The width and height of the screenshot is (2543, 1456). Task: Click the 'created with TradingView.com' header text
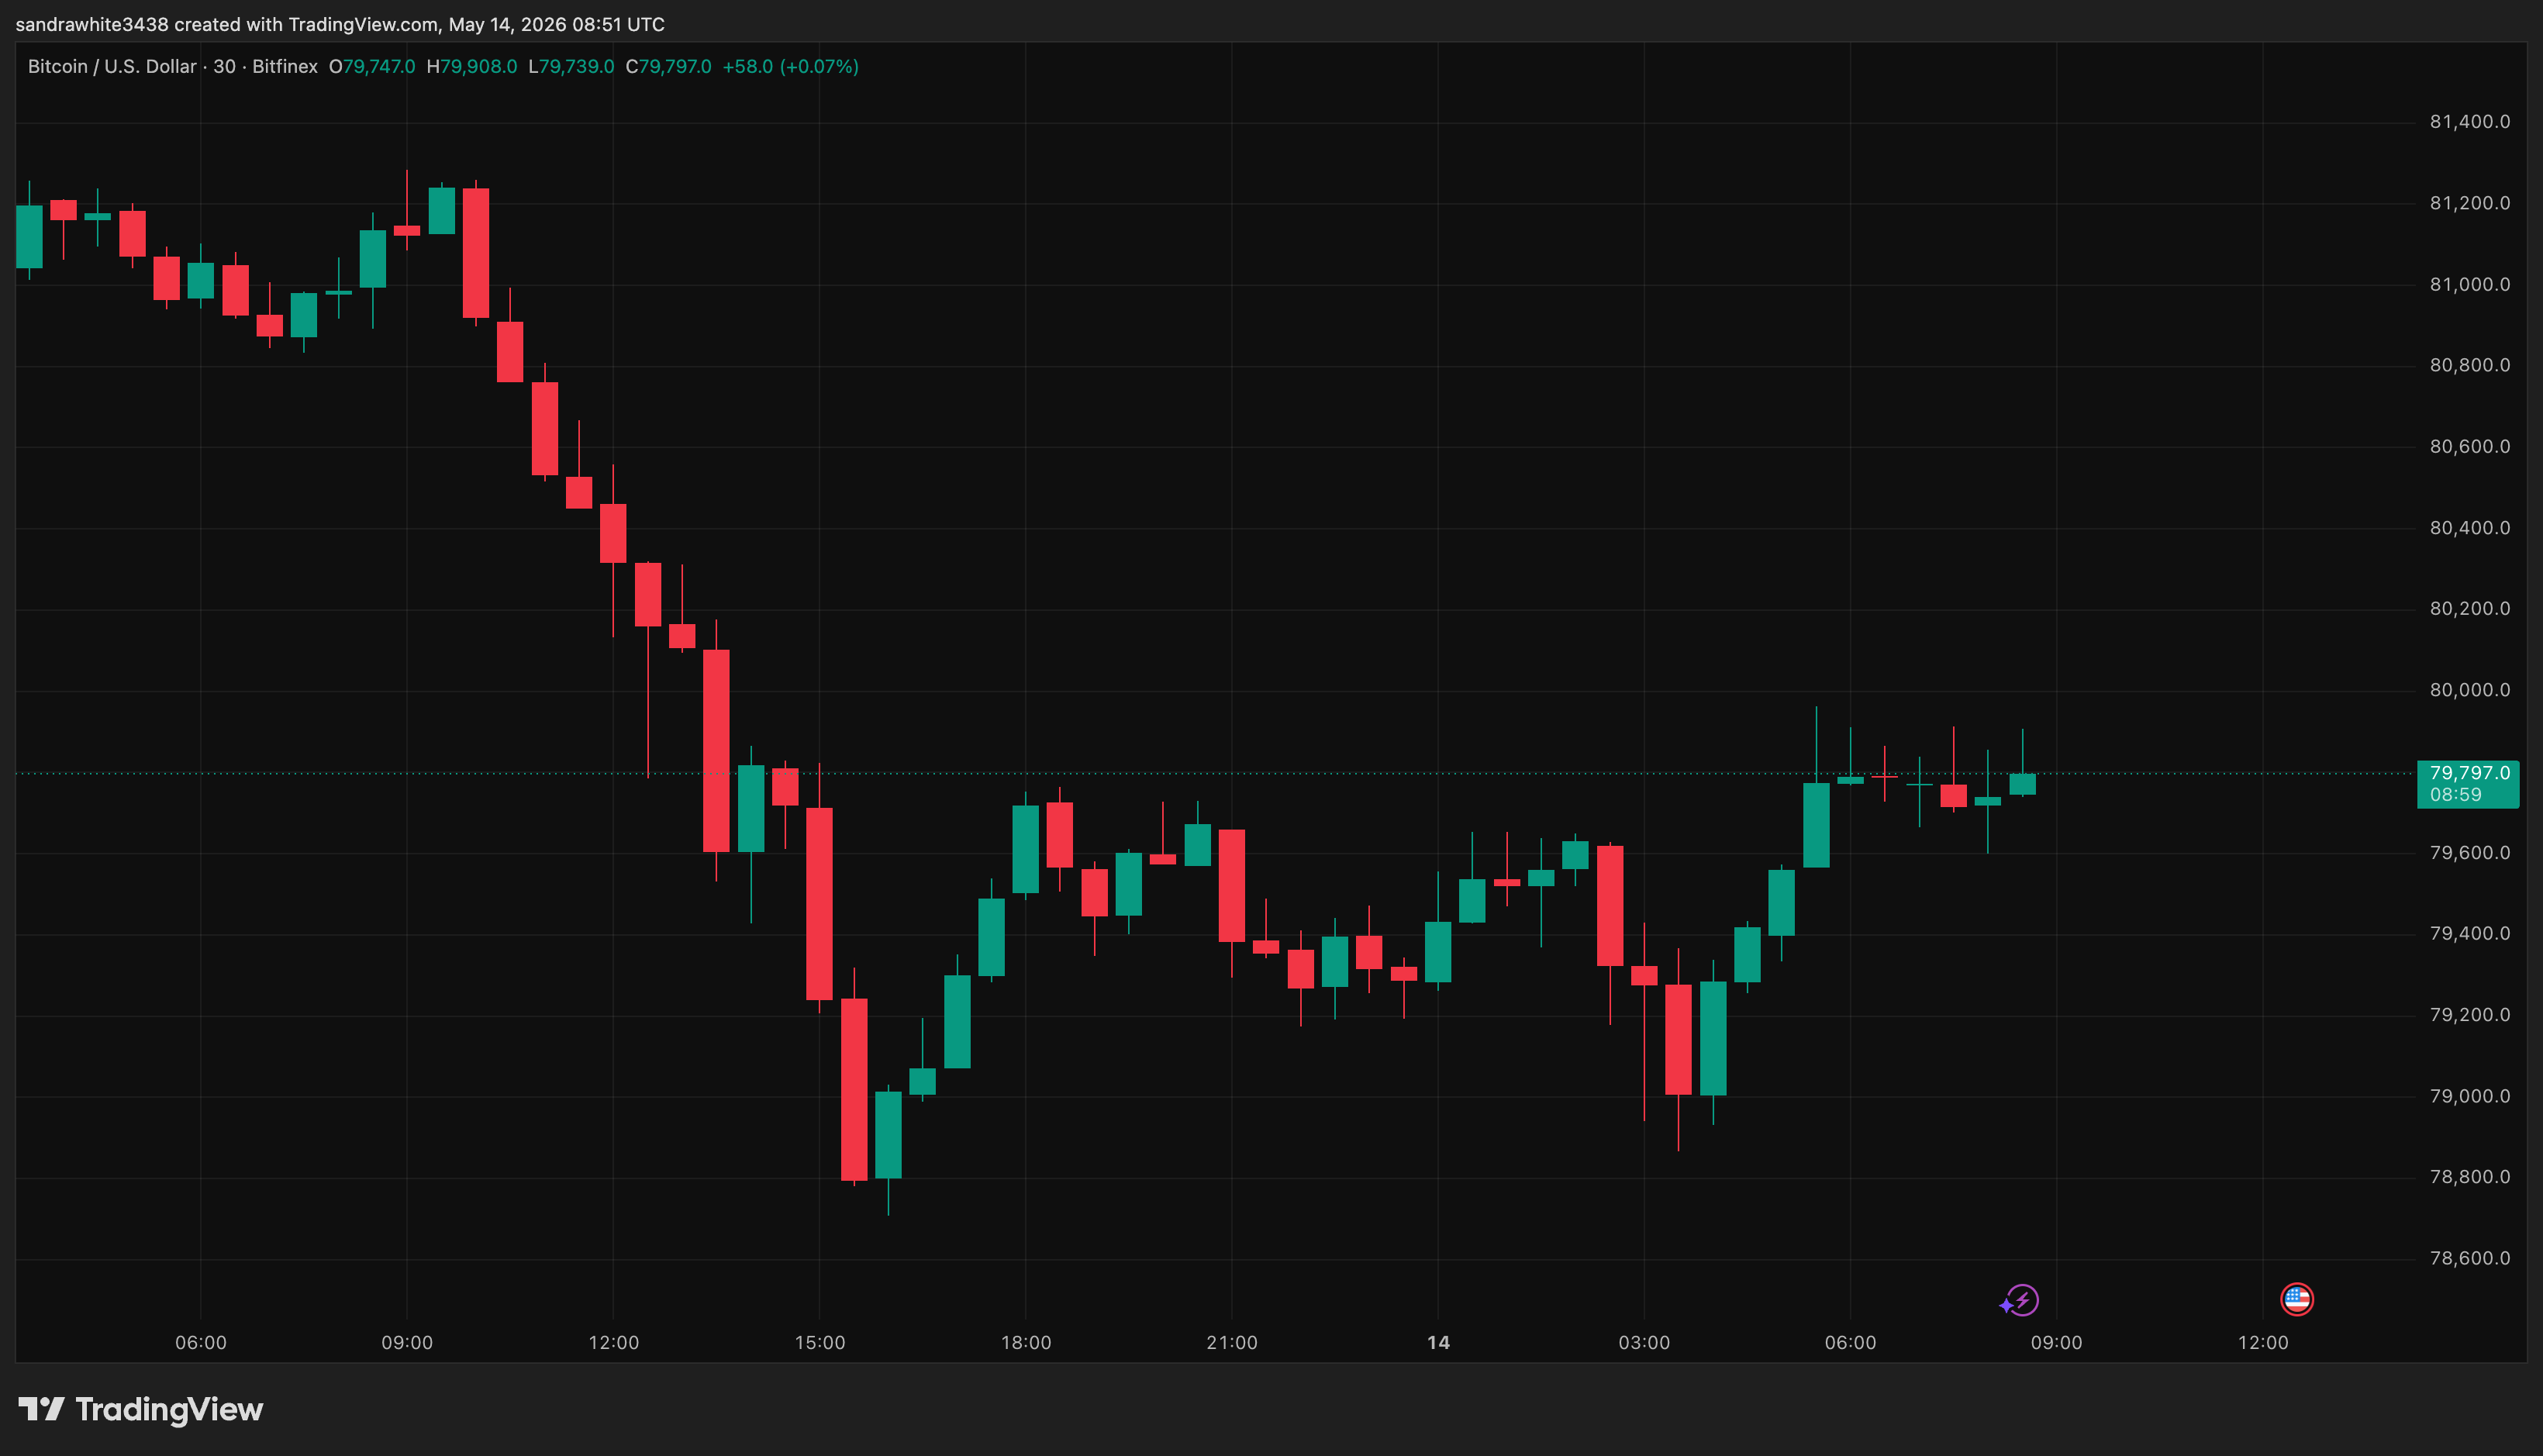coord(306,25)
